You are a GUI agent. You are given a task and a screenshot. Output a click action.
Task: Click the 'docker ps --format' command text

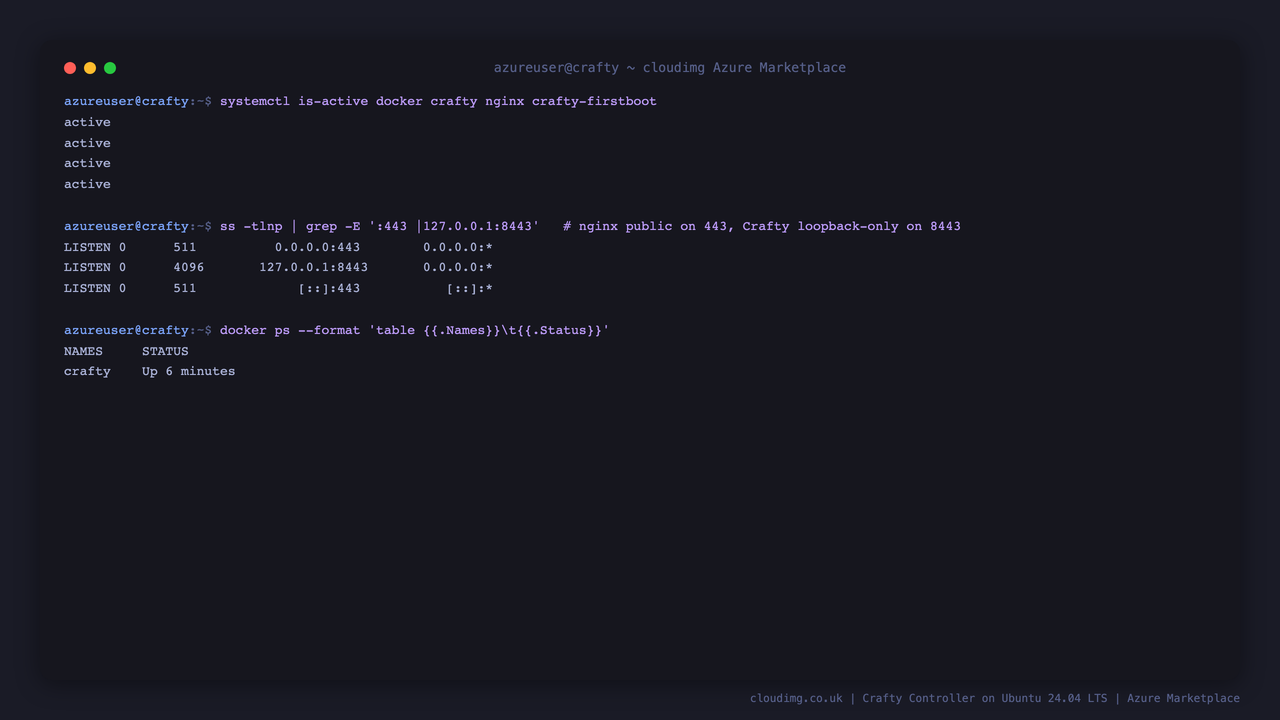(x=290, y=330)
